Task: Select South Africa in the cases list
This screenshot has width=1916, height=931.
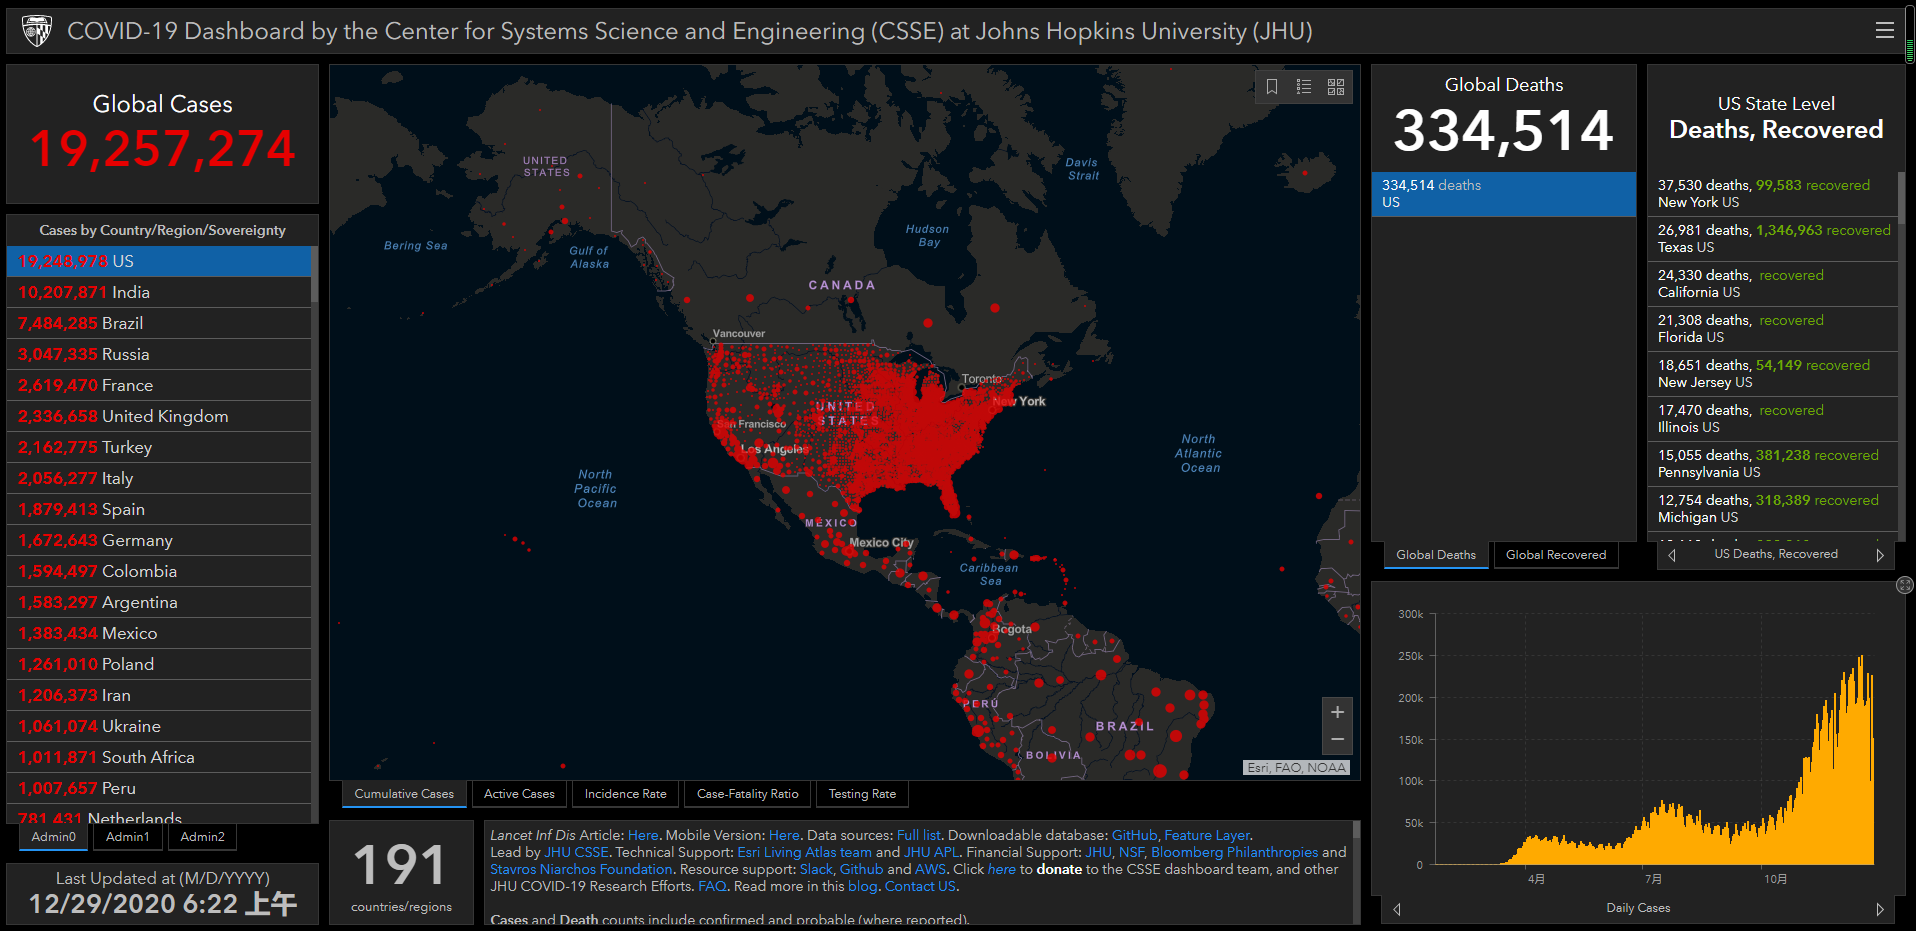Action: click(159, 757)
